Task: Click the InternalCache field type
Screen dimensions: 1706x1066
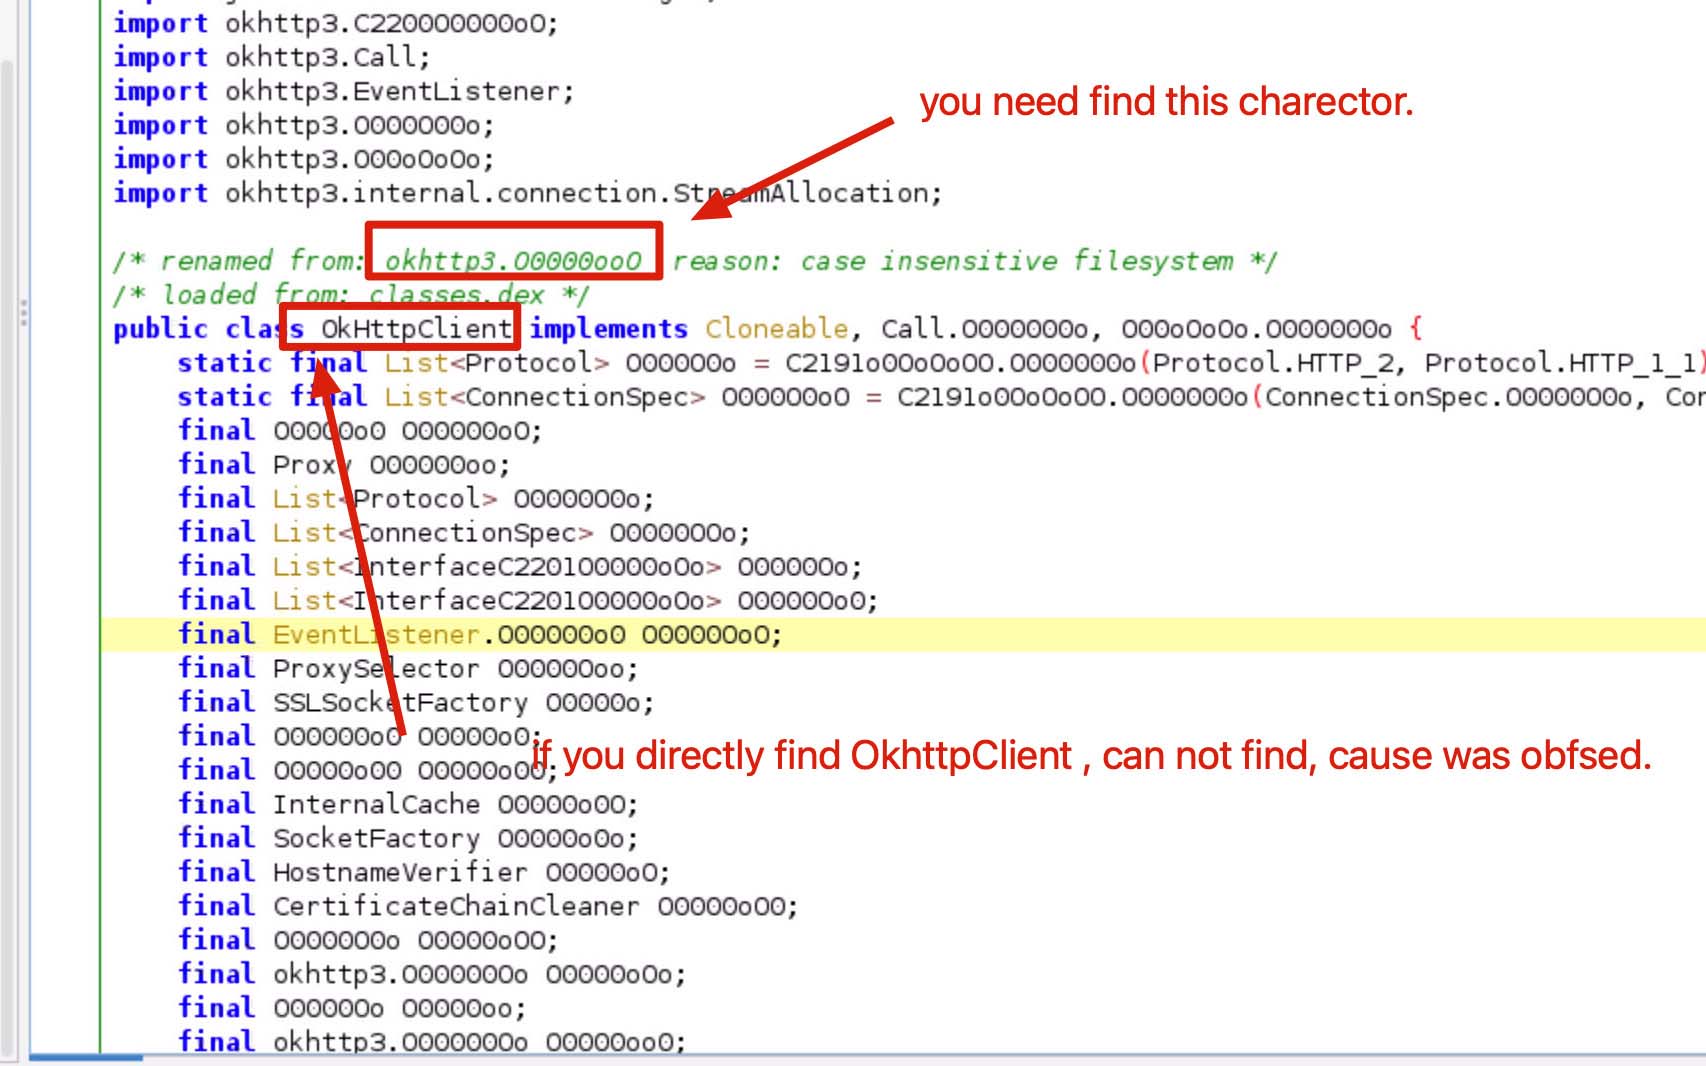Action: coord(376,804)
